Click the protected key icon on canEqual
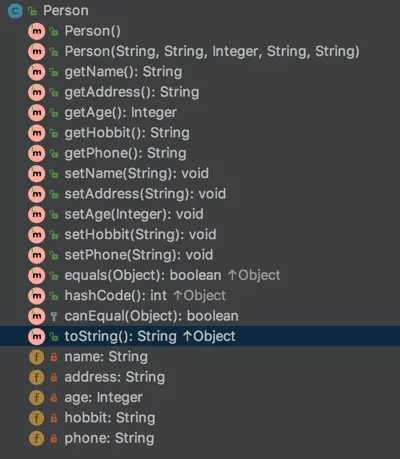The image size is (400, 459). 54,316
